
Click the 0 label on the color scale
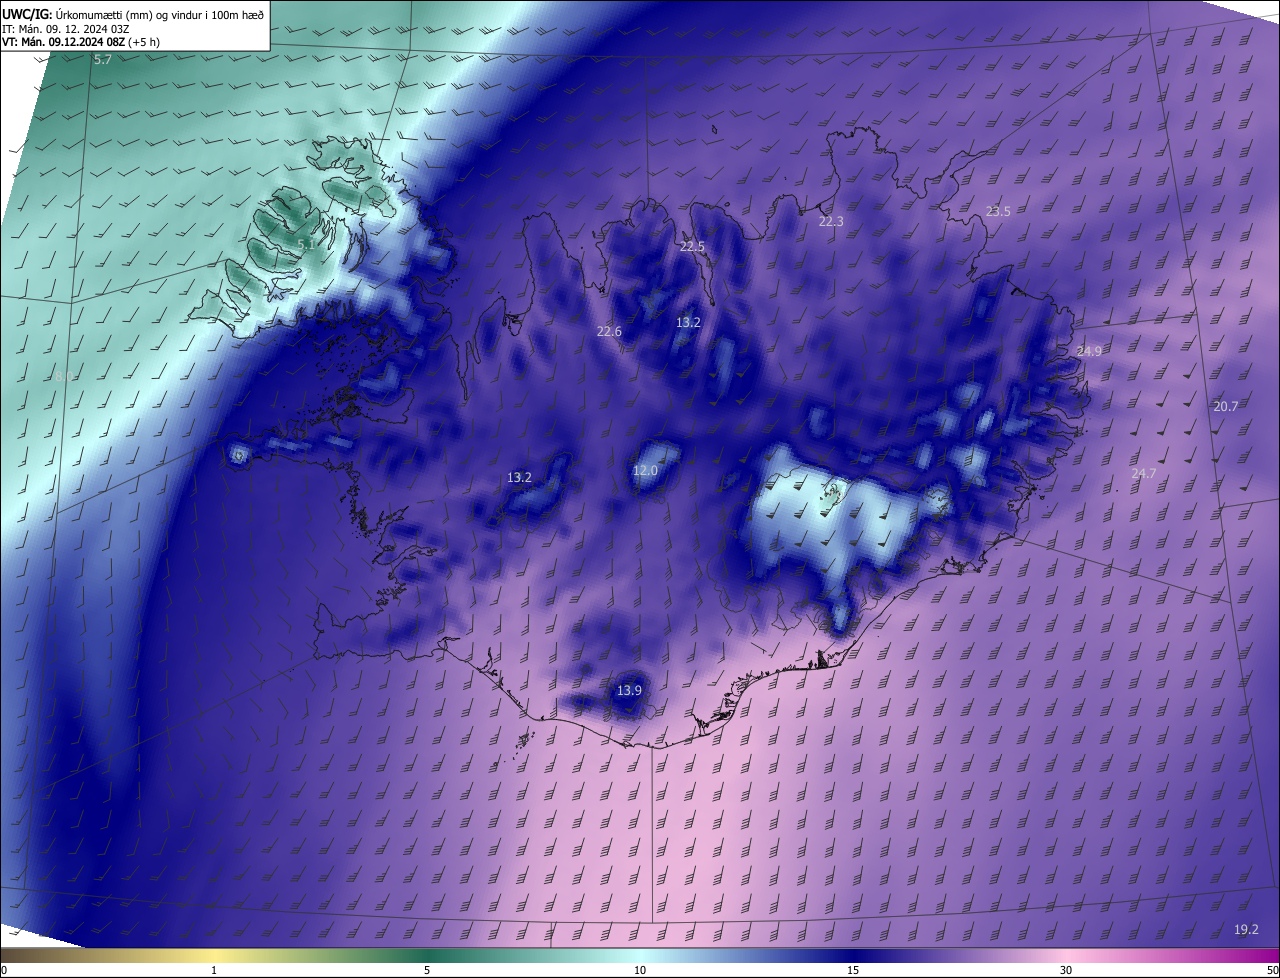4,971
